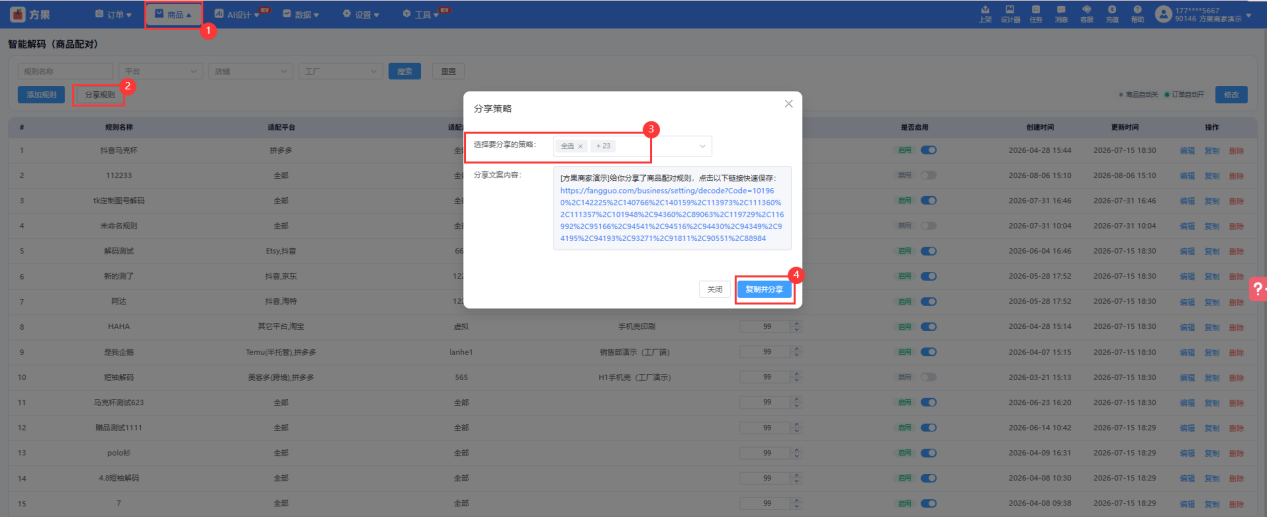Image resolution: width=1267 pixels, height=517 pixels.
Task: Toggle enable switch for 未命名规则 row
Action: [x=928, y=225]
